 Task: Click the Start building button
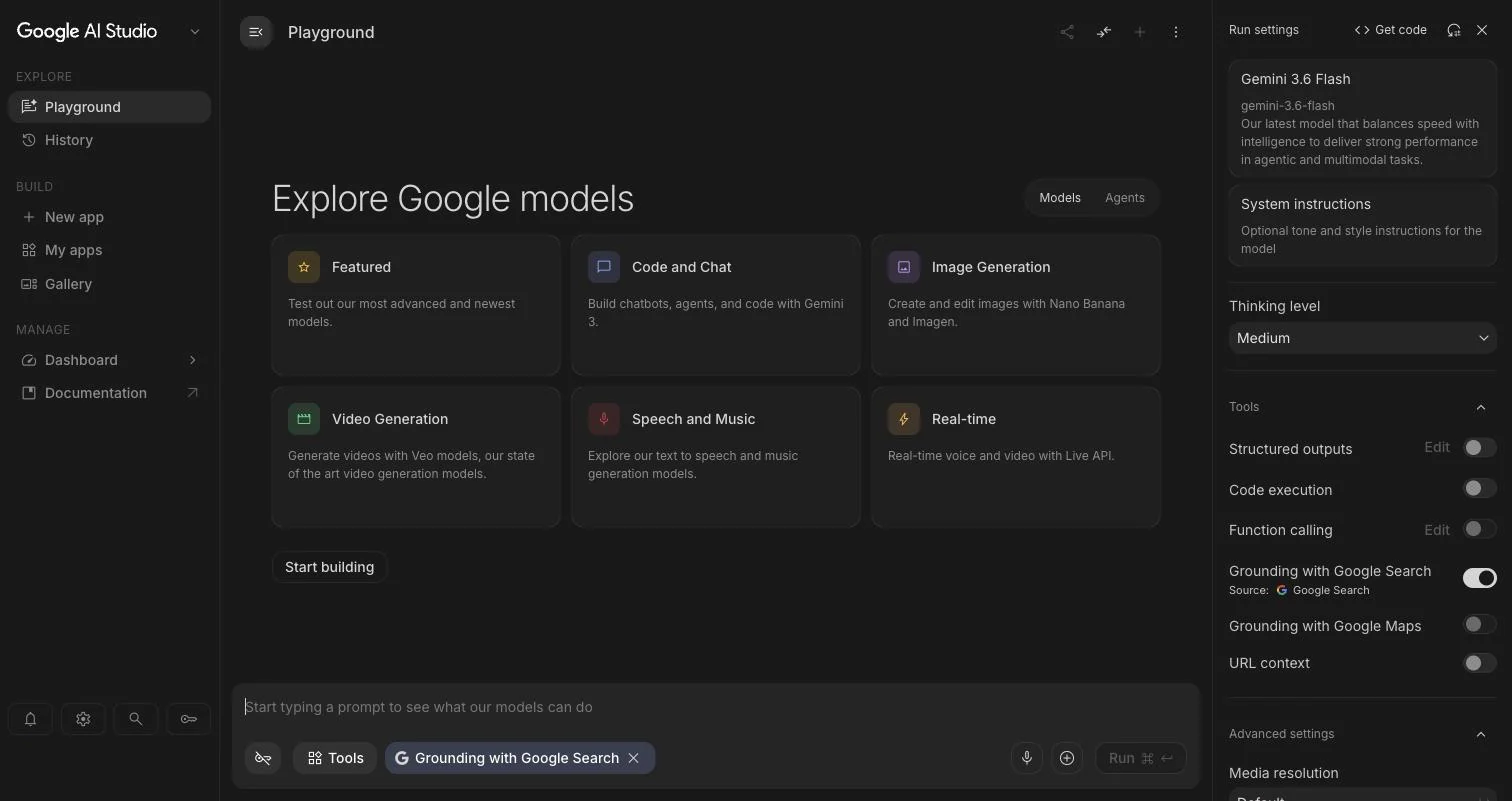point(329,567)
